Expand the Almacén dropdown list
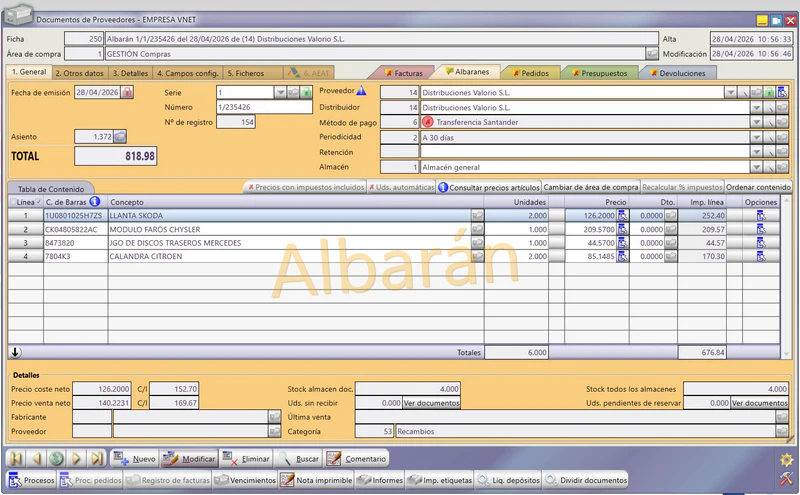This screenshot has height=495, width=800. pyautogui.click(x=756, y=167)
